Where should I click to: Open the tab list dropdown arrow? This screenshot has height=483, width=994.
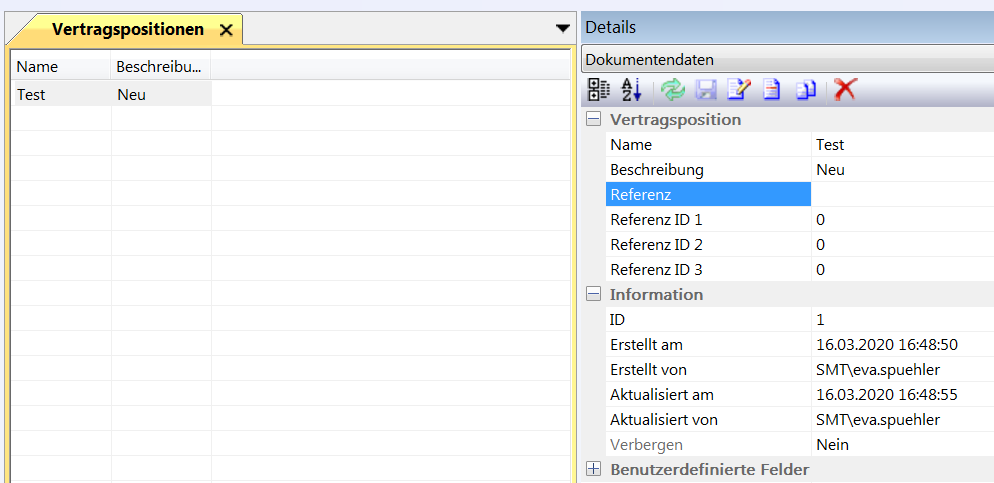pyautogui.click(x=563, y=29)
